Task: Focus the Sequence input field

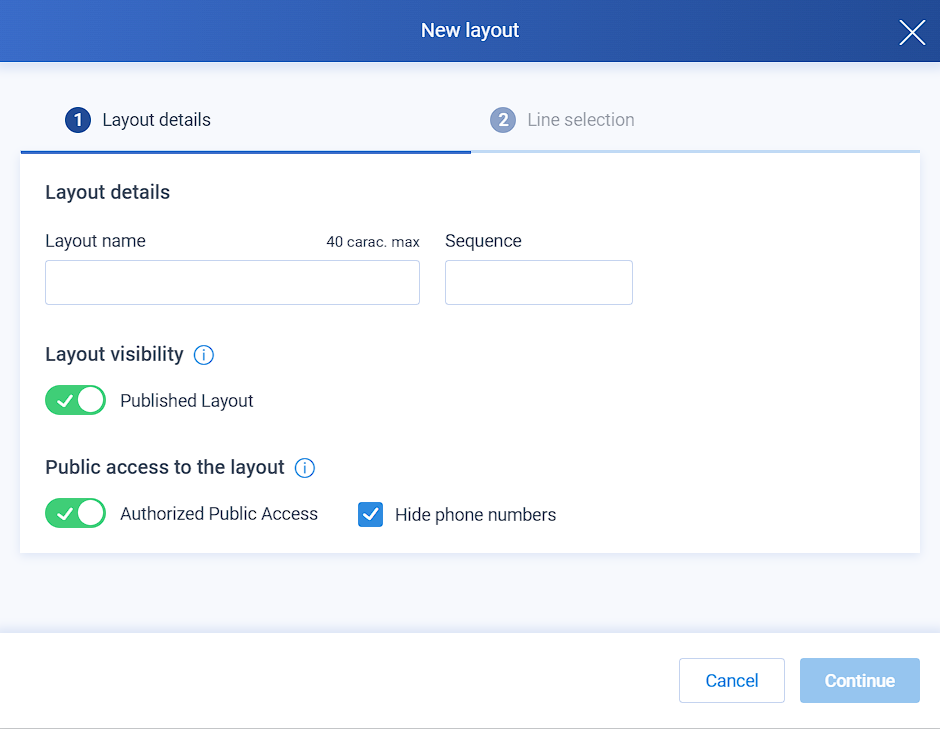Action: pyautogui.click(x=539, y=282)
